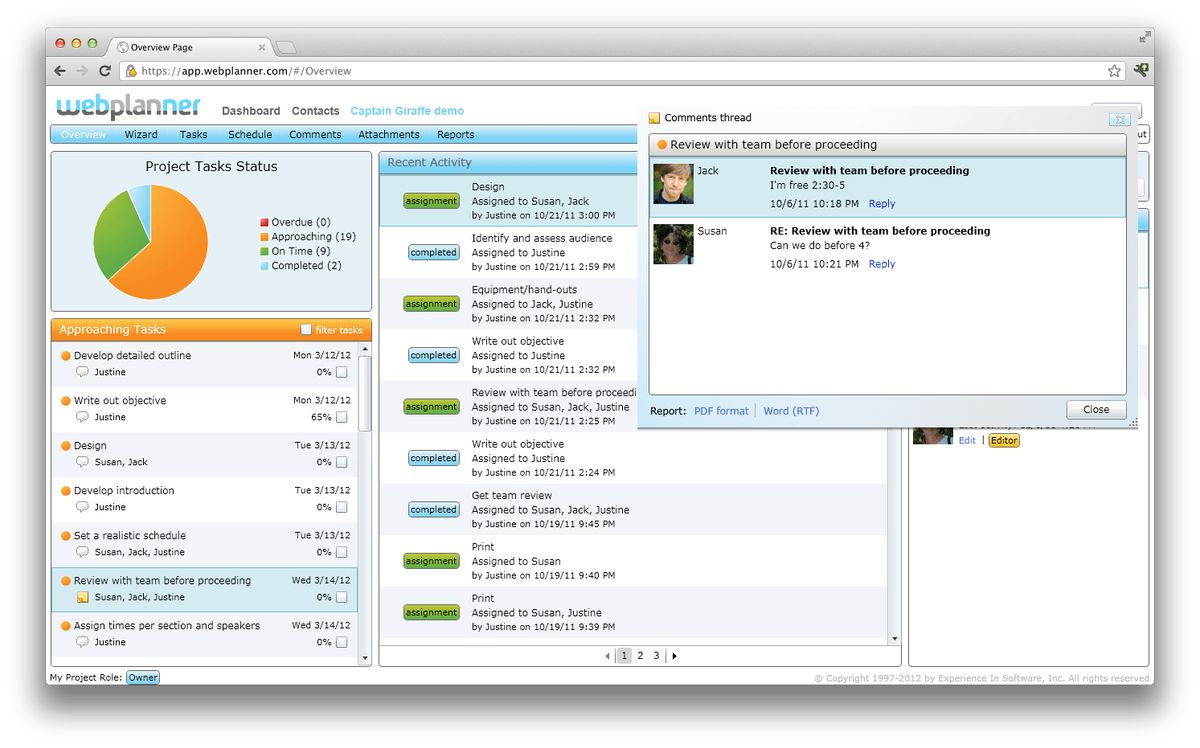This screenshot has height=748, width=1200.
Task: Go to page 2 of Recent Activity
Action: tap(640, 655)
